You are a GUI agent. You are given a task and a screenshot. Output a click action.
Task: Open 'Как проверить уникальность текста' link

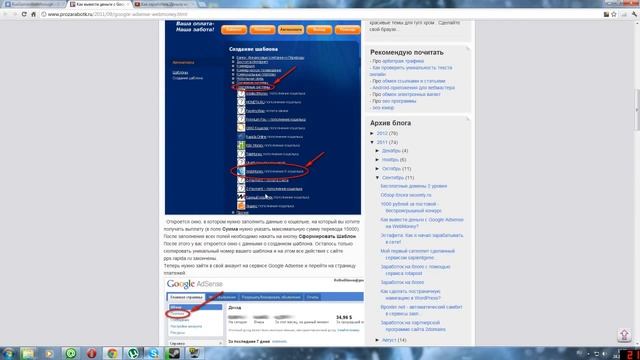[411, 71]
